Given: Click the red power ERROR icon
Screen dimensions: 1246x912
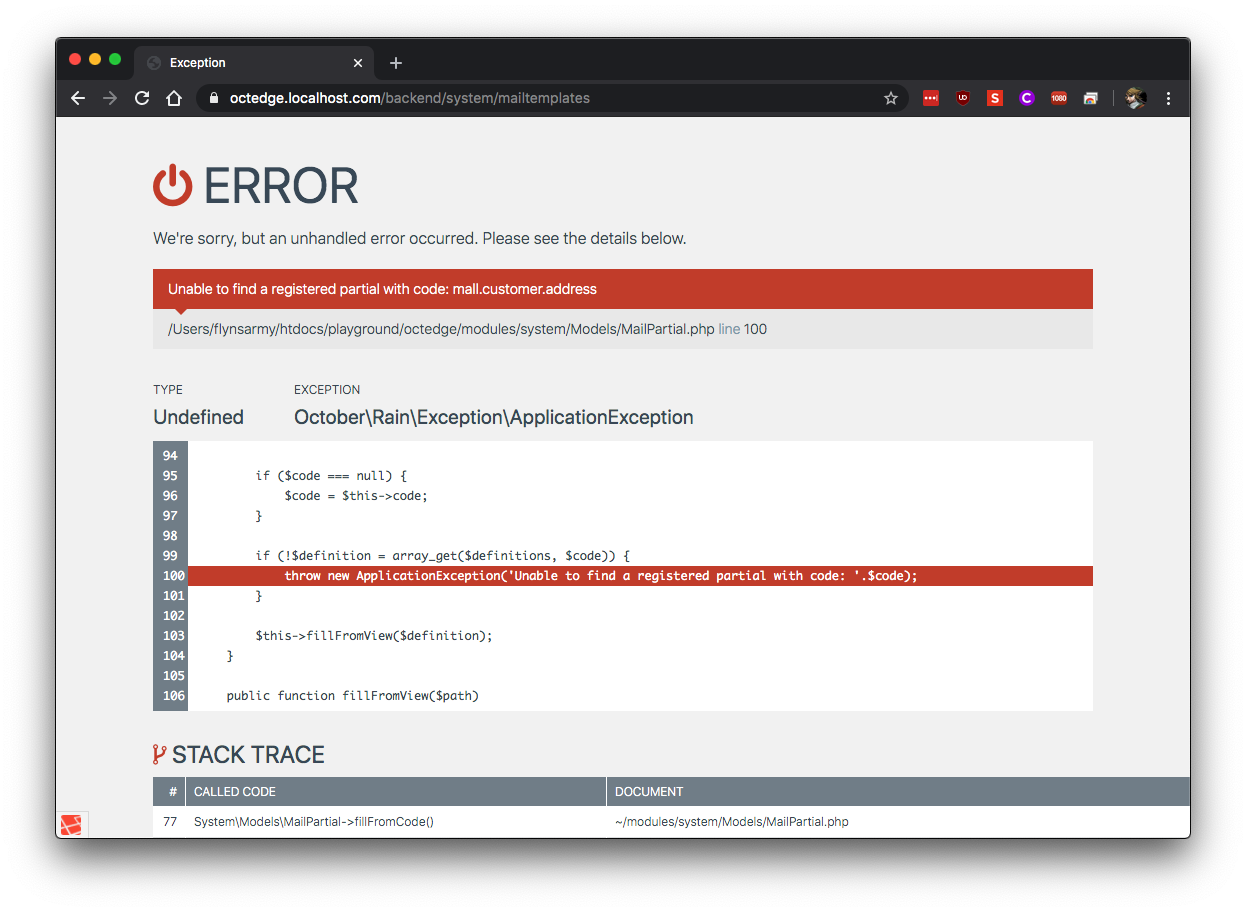Looking at the screenshot, I should [x=172, y=186].
